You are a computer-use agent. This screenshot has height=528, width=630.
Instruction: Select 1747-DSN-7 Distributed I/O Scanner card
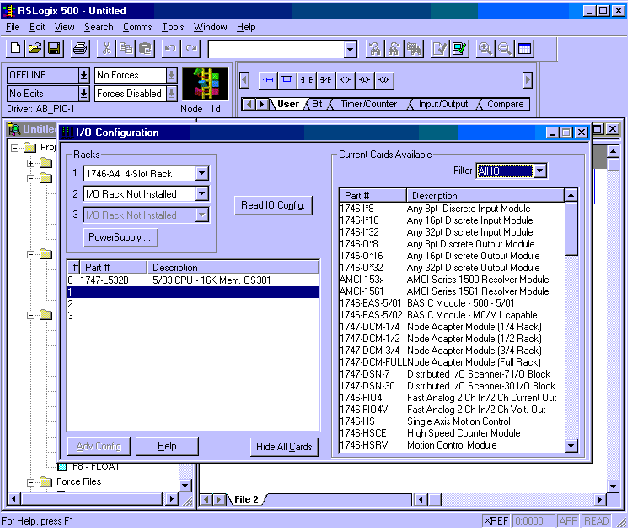coord(452,374)
